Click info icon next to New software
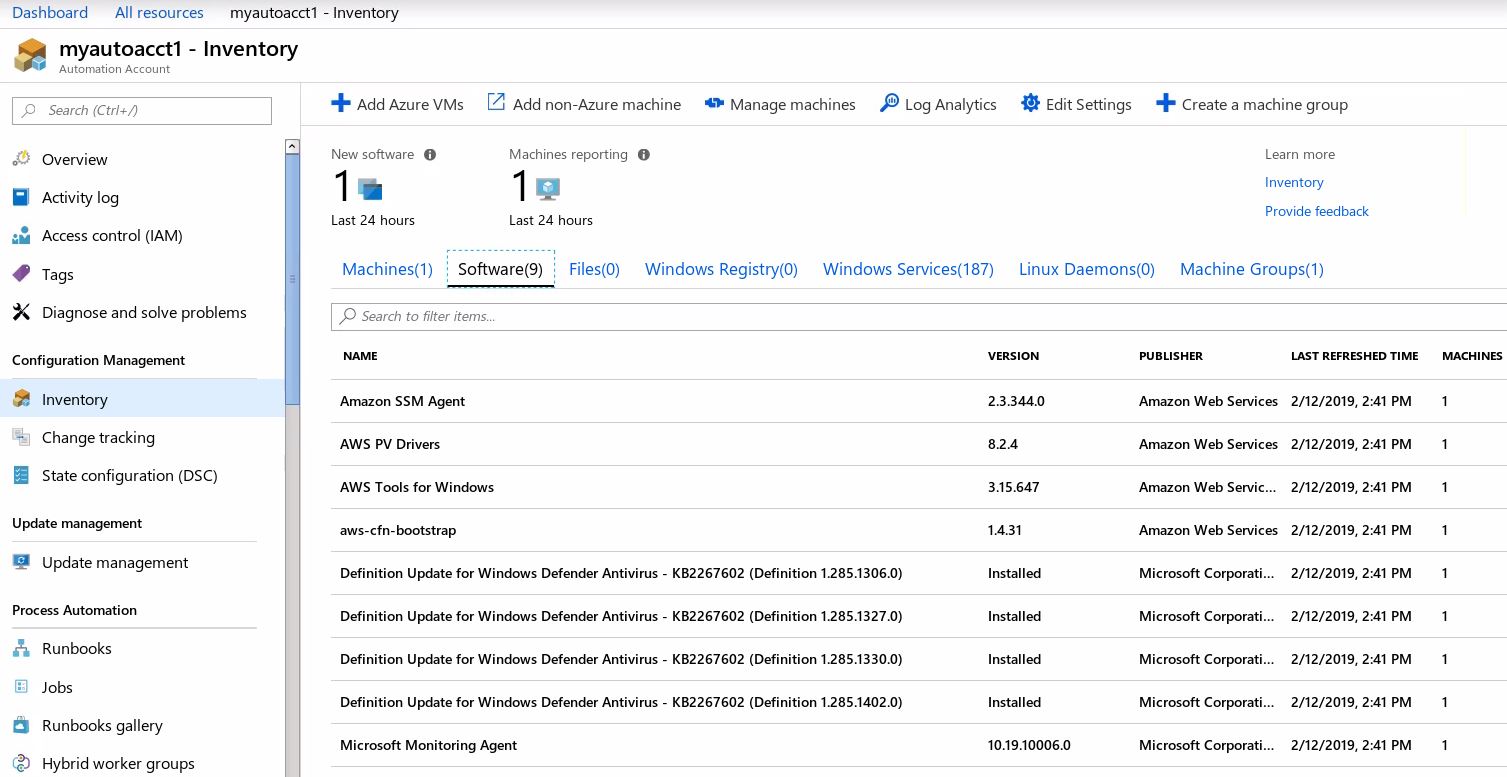 point(430,155)
